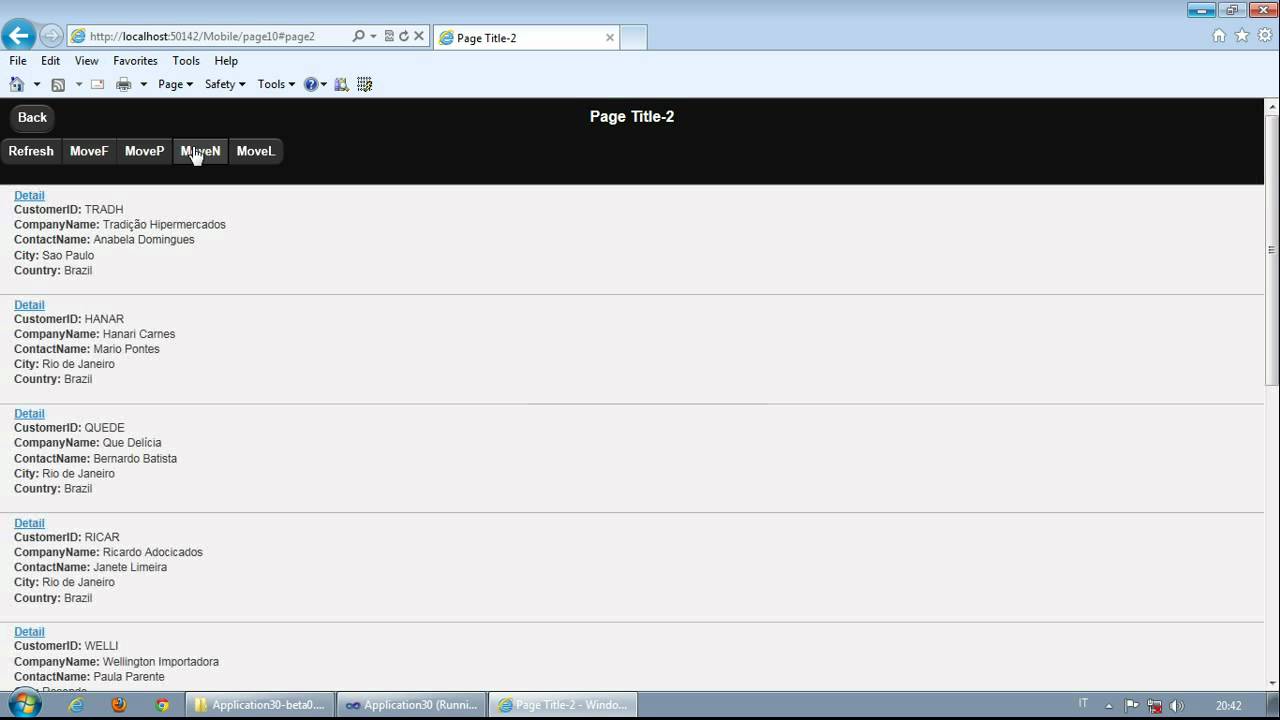Image resolution: width=1280 pixels, height=720 pixels.
Task: Open Detail link for RICAR customer
Action: (x=29, y=523)
